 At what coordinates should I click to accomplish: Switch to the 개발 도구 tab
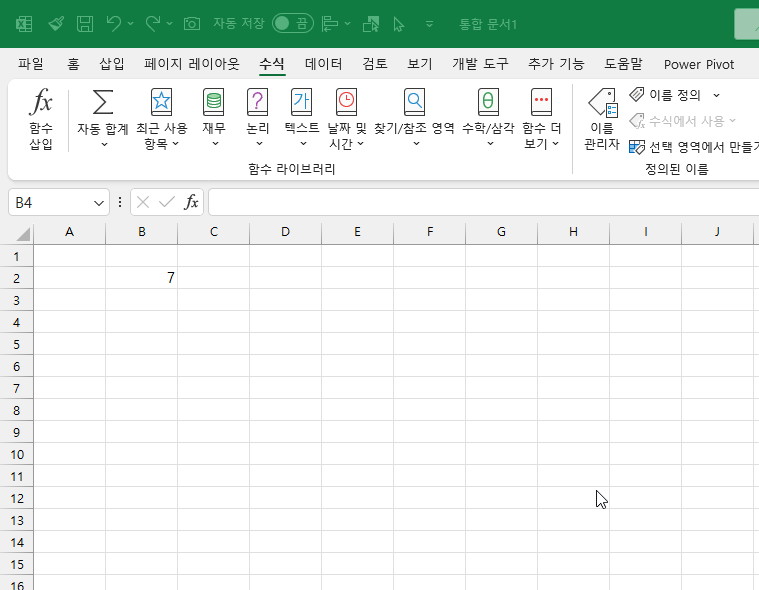click(x=480, y=64)
